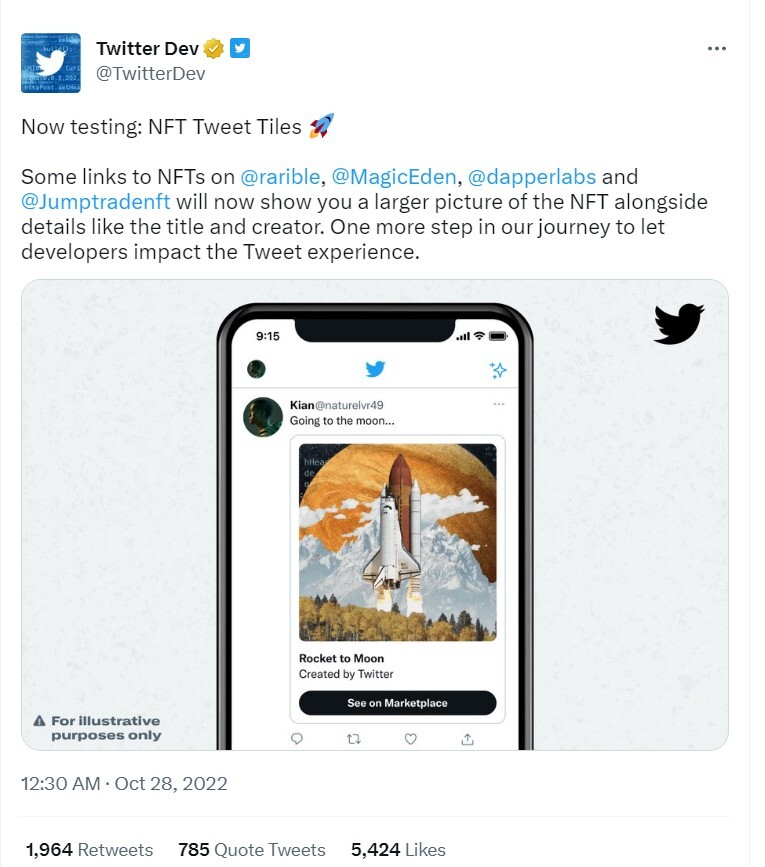
Task: Click the gold verified badge
Action: [x=214, y=49]
